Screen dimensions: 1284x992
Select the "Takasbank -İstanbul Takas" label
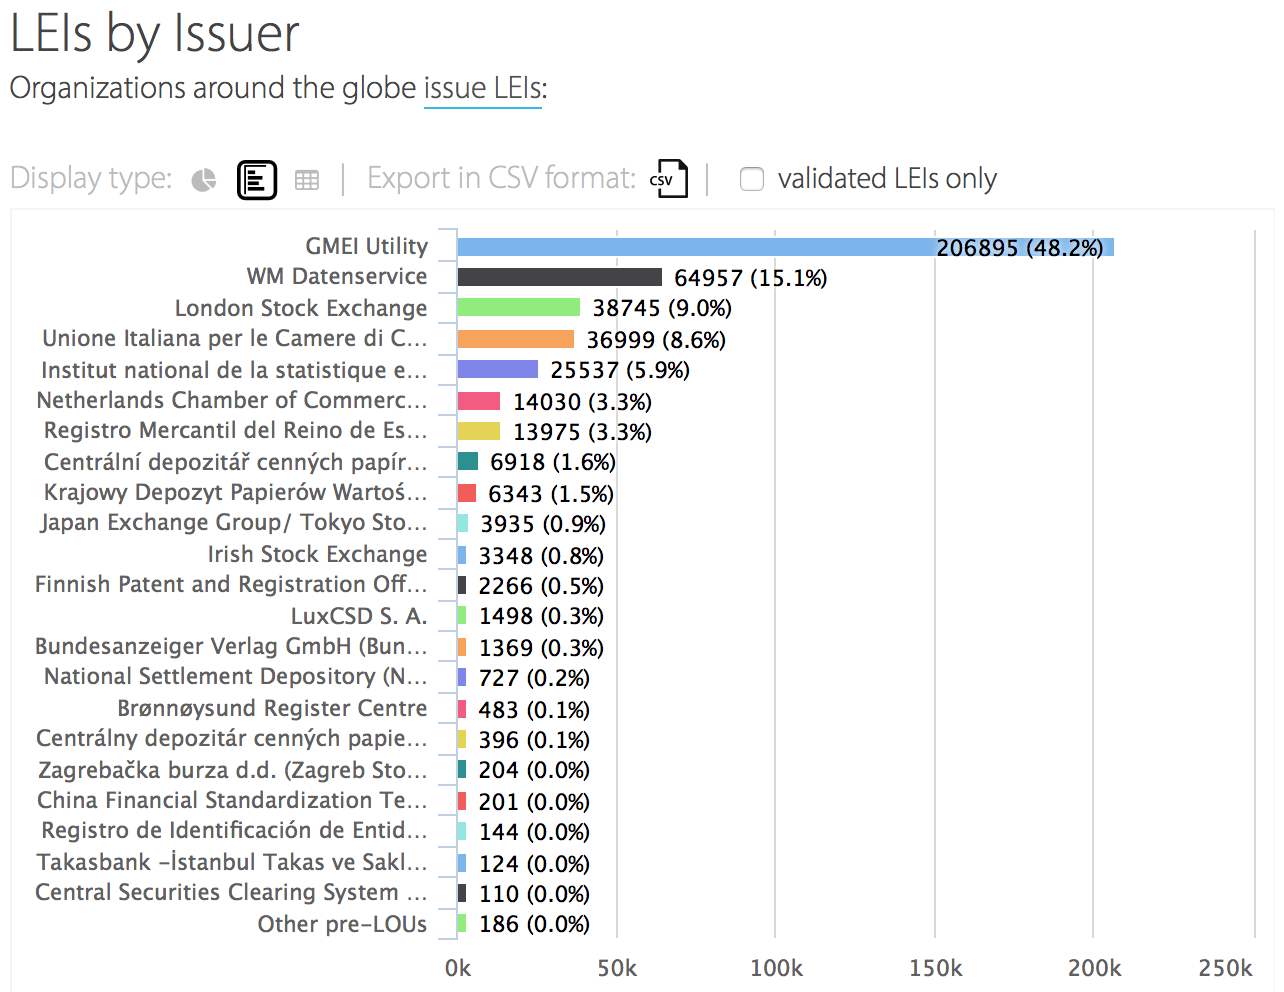(x=232, y=862)
